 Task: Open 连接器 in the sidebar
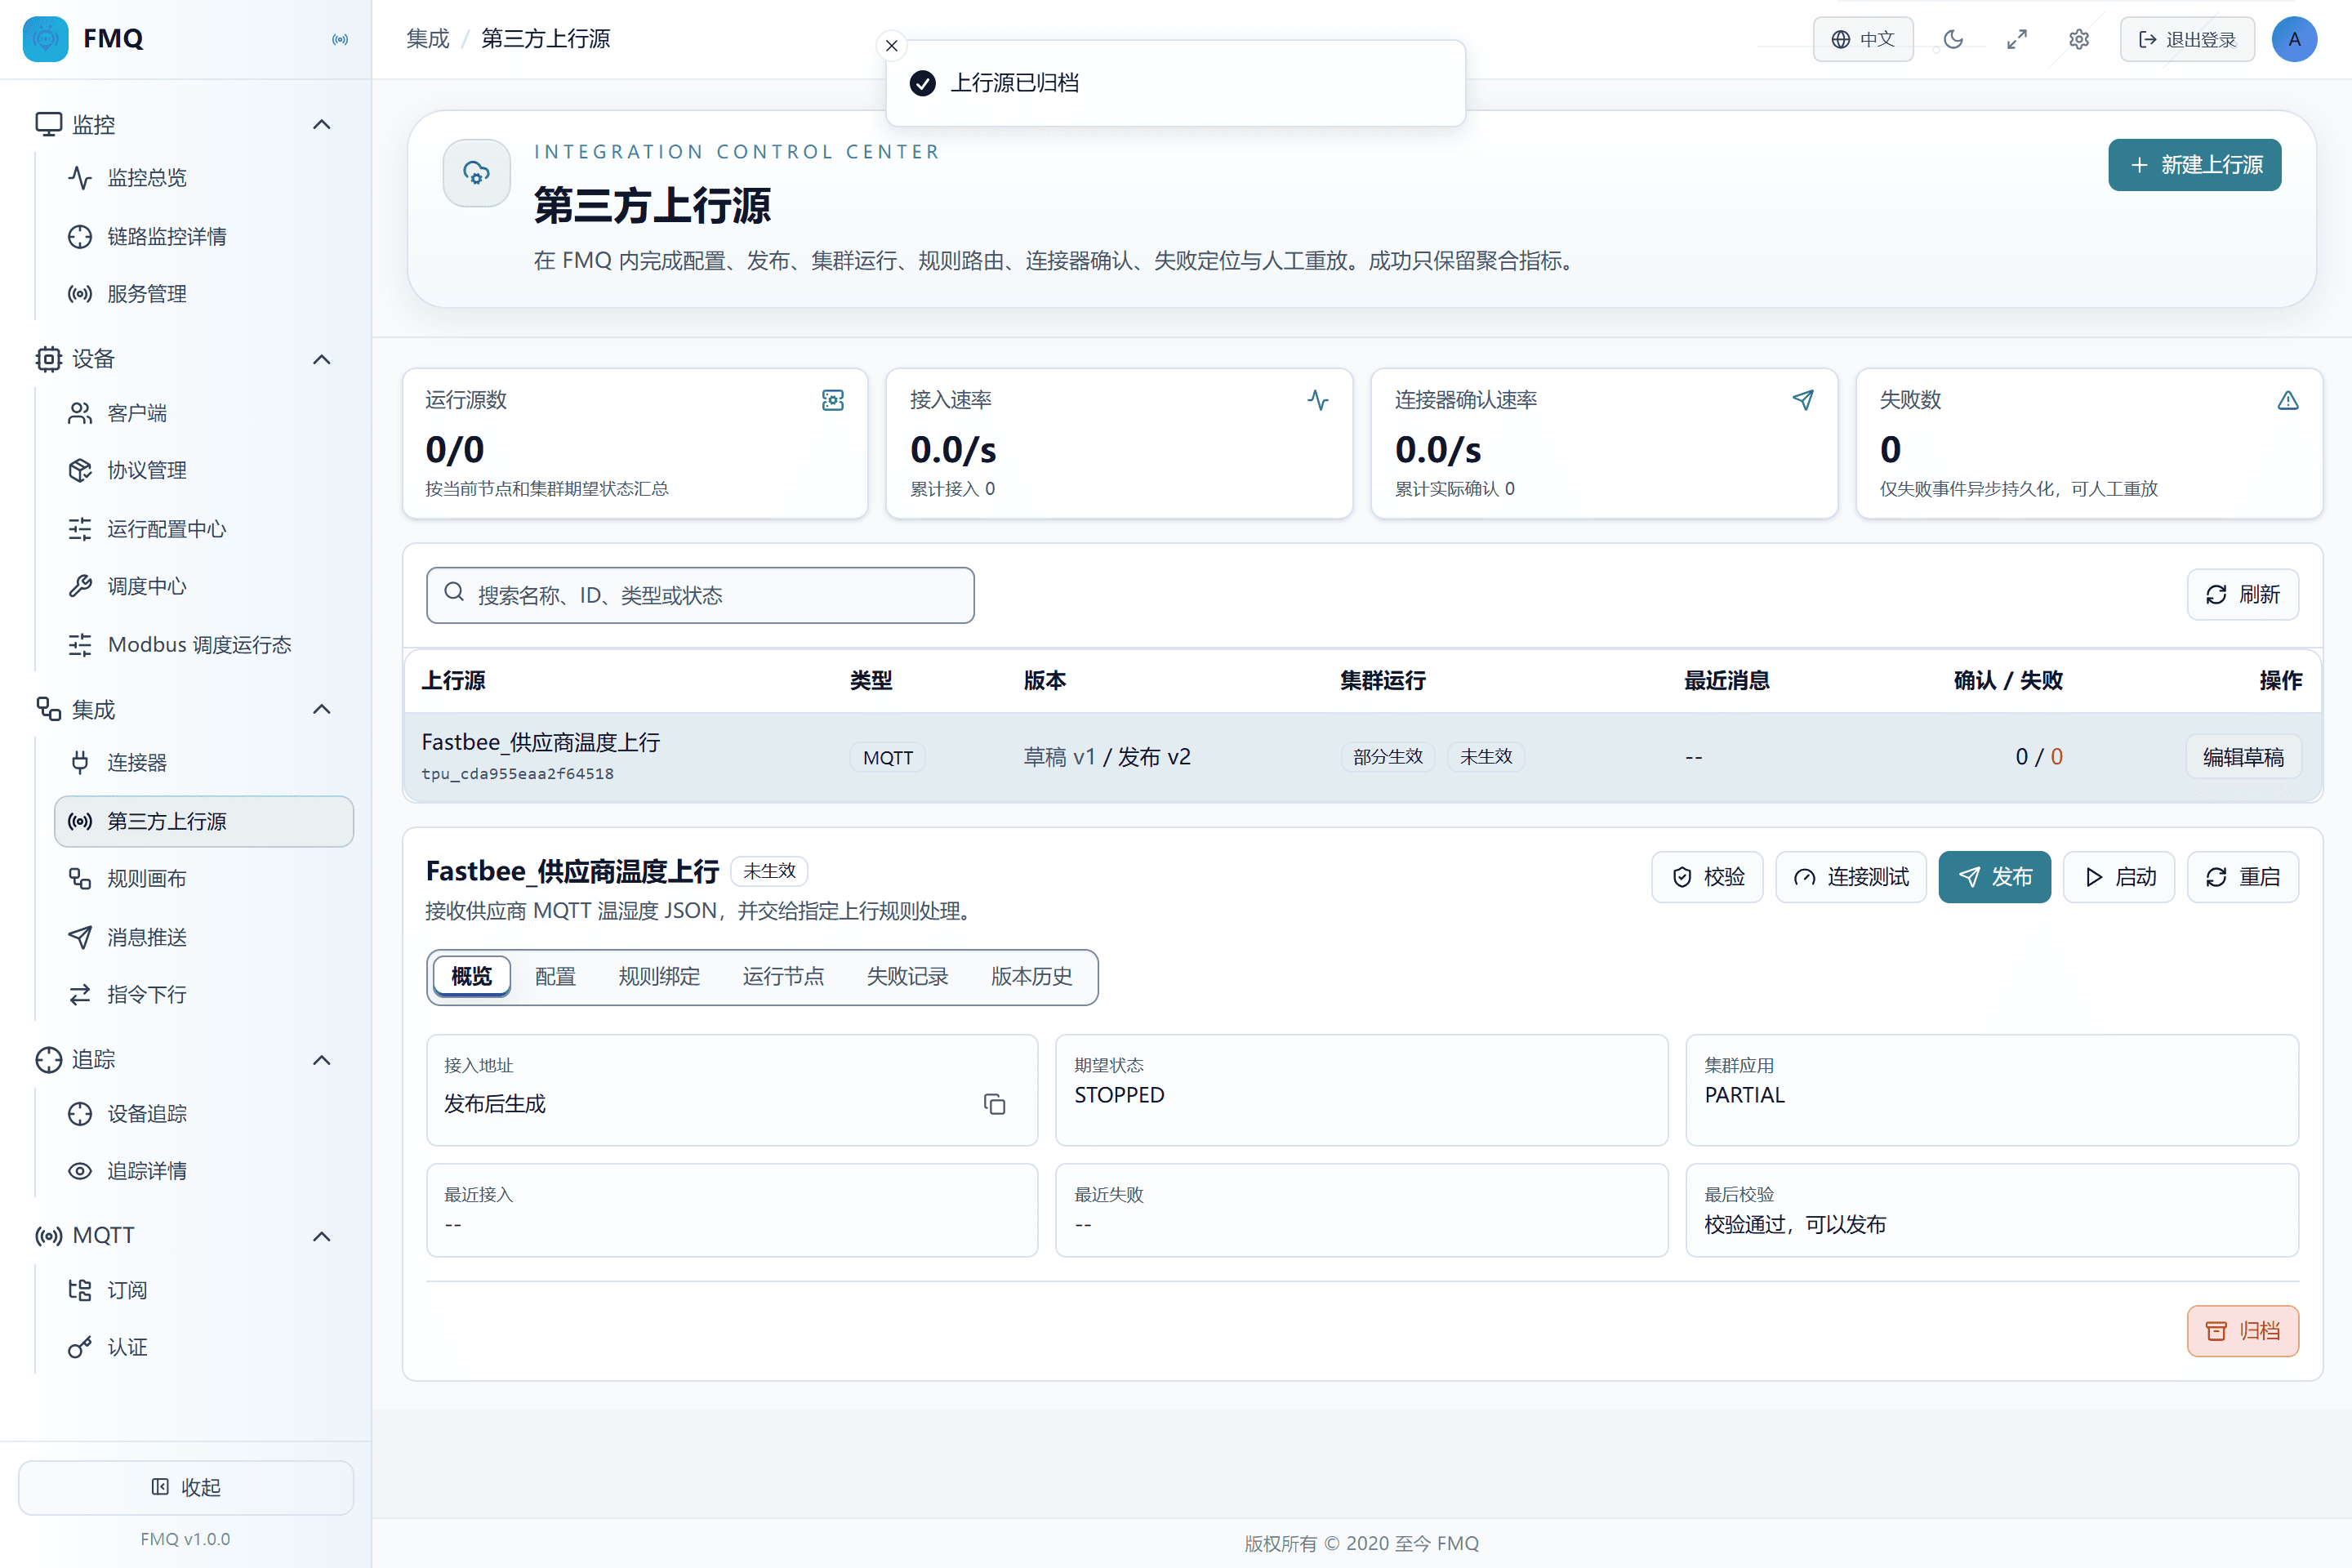pos(204,763)
